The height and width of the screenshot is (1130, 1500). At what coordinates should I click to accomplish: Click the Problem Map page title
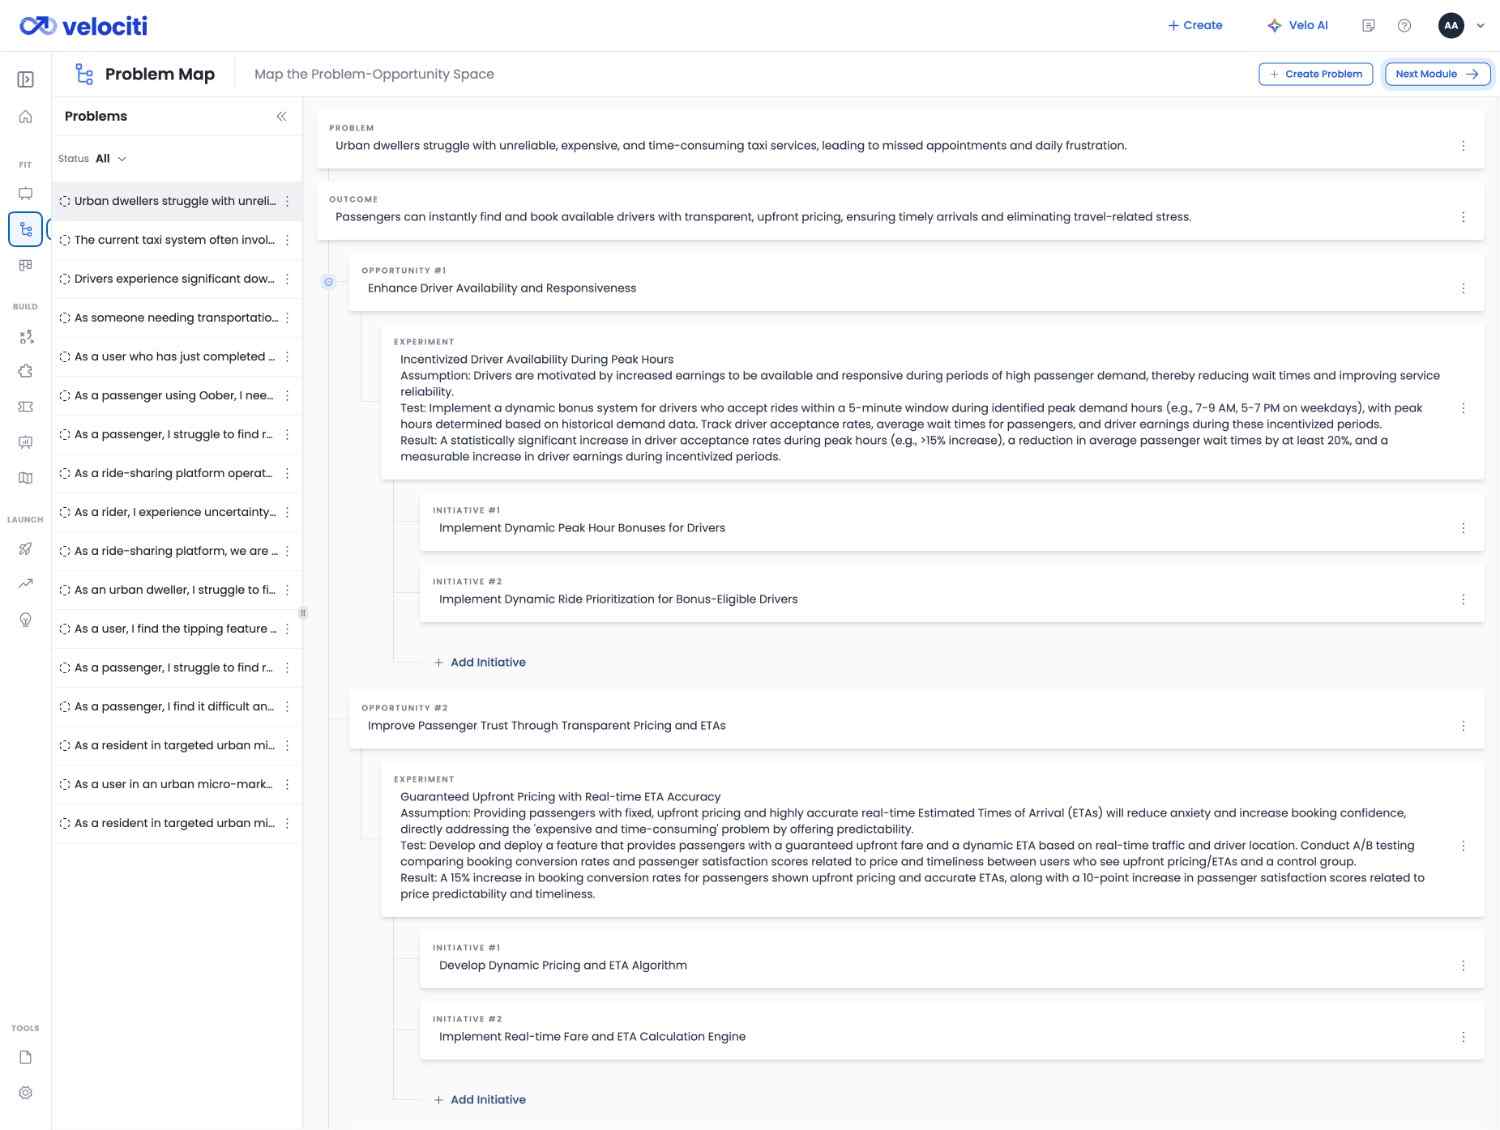[x=160, y=74]
